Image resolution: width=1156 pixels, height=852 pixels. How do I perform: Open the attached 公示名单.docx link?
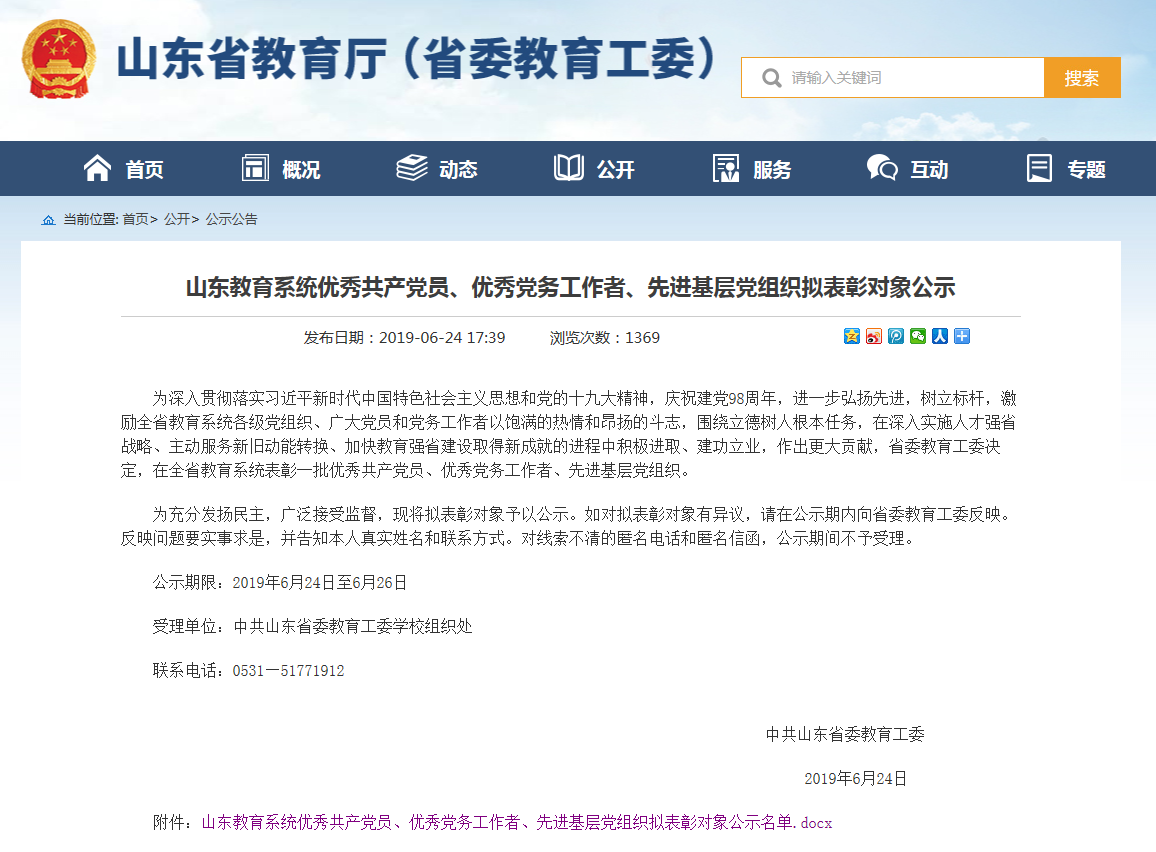(x=516, y=823)
